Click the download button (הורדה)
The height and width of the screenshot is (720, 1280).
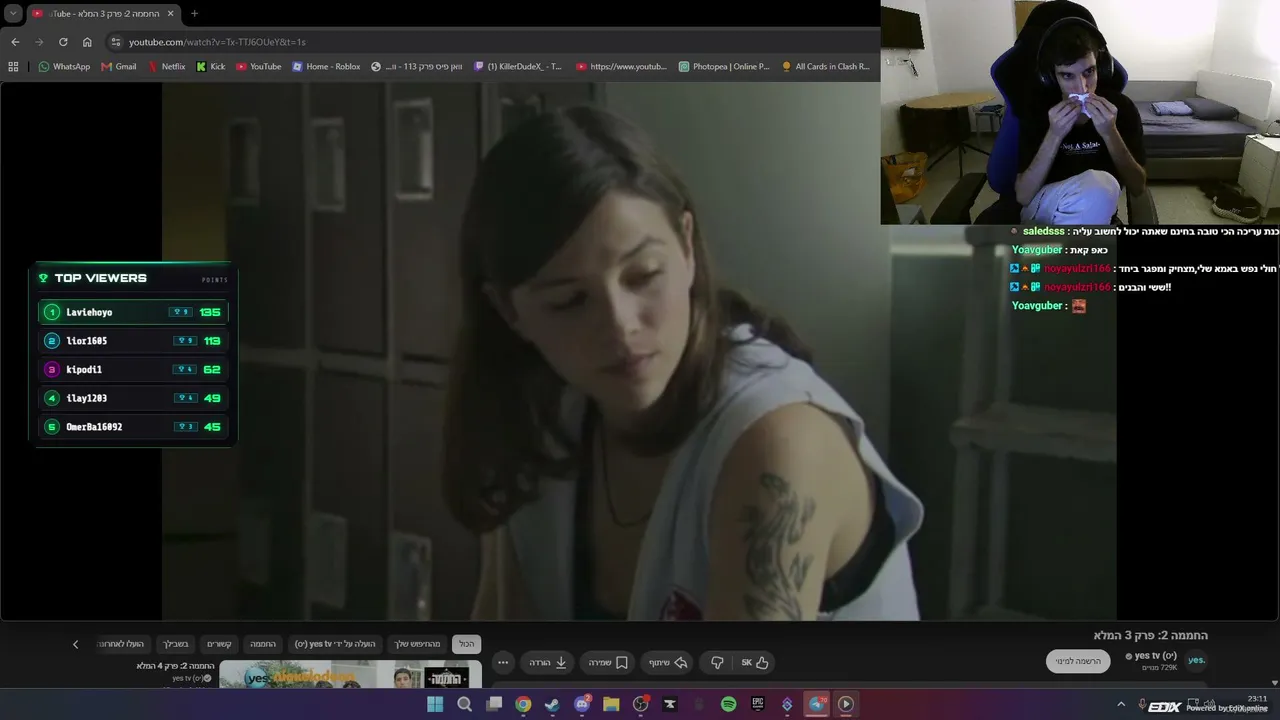548,663
